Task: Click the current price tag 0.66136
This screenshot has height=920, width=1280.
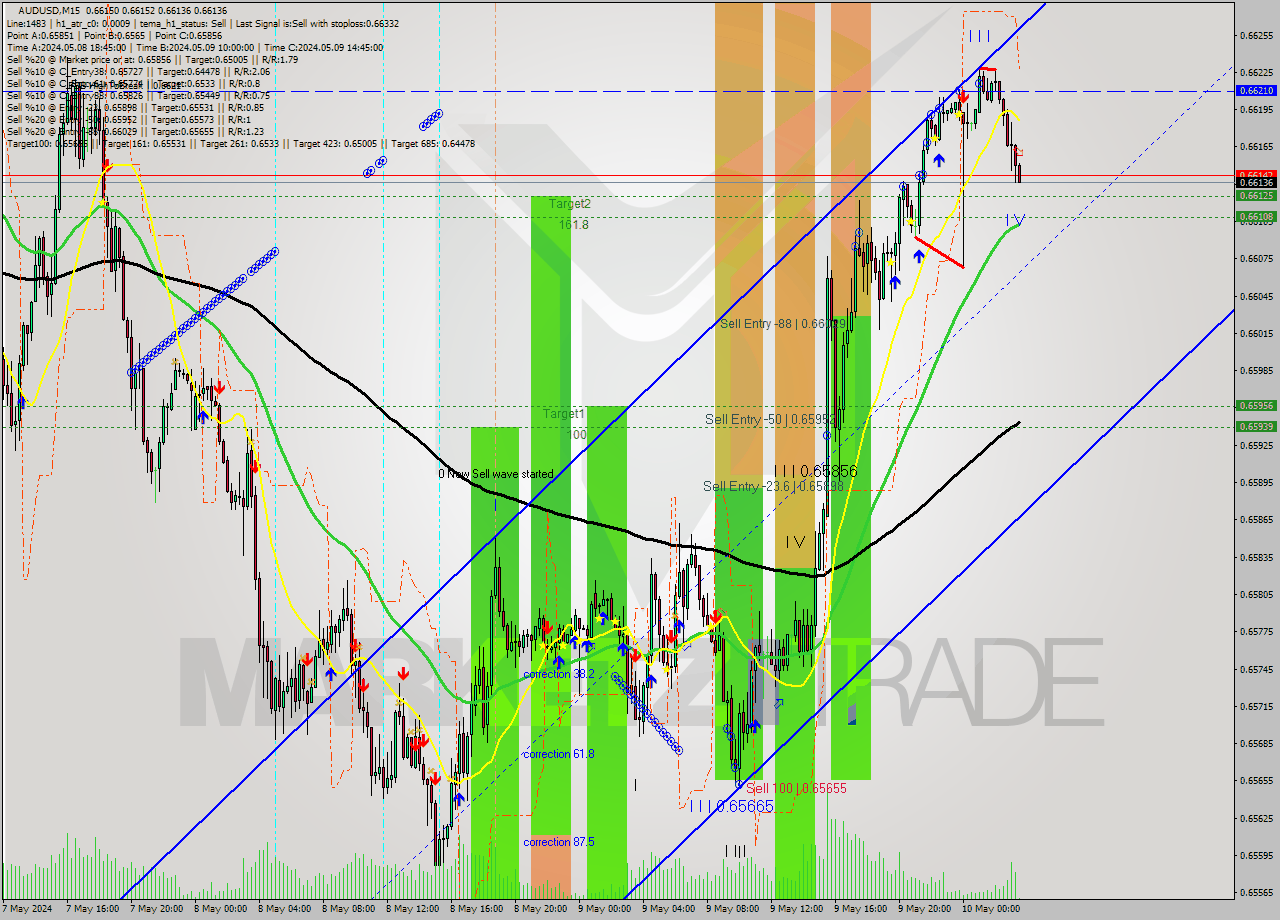Action: [1256, 183]
